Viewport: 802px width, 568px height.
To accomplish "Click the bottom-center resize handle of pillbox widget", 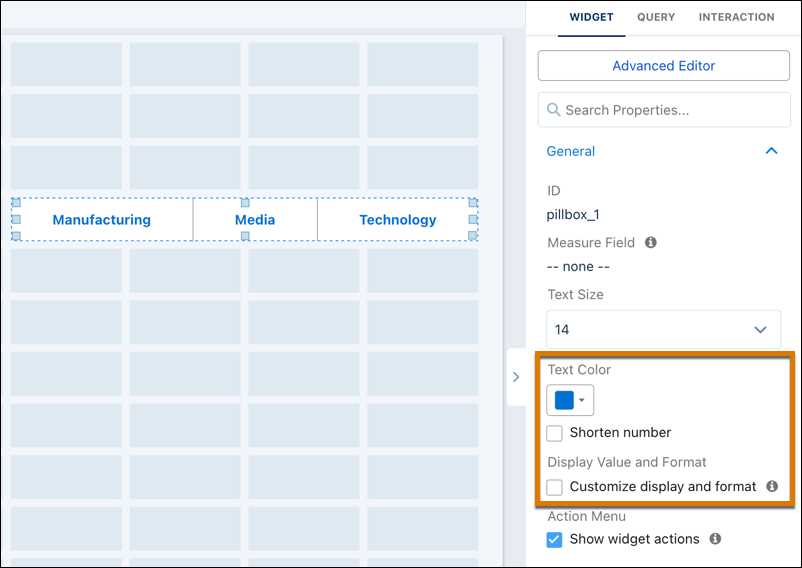I will [x=245, y=236].
